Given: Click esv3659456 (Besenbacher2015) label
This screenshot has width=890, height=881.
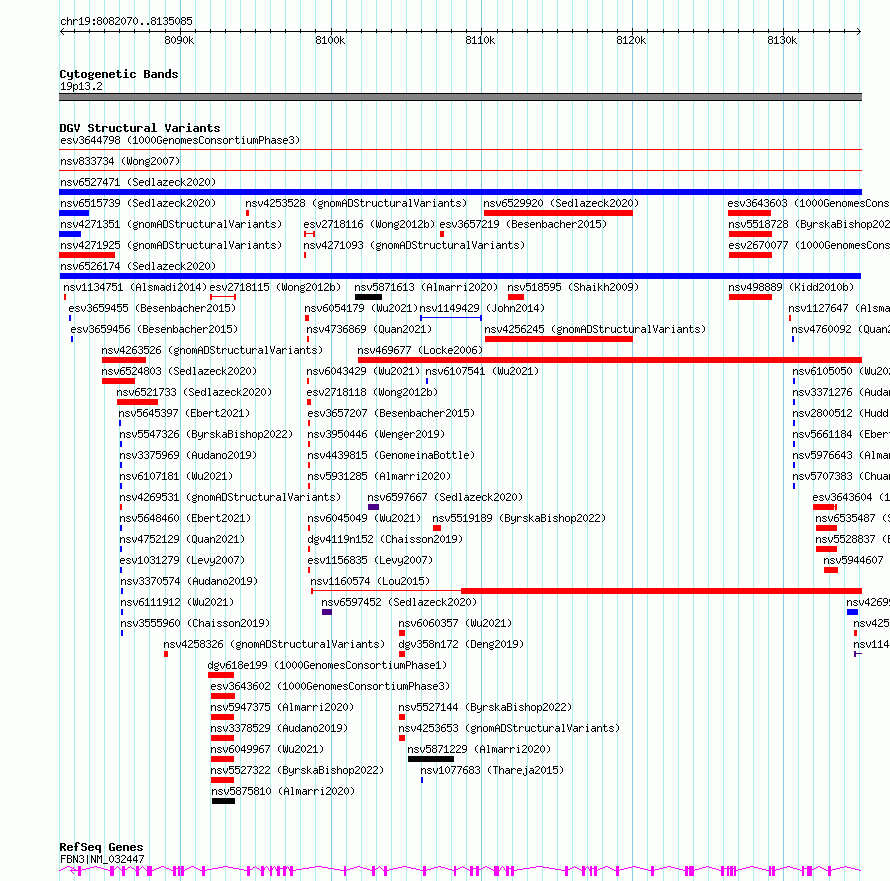Looking at the screenshot, I should (x=154, y=329).
